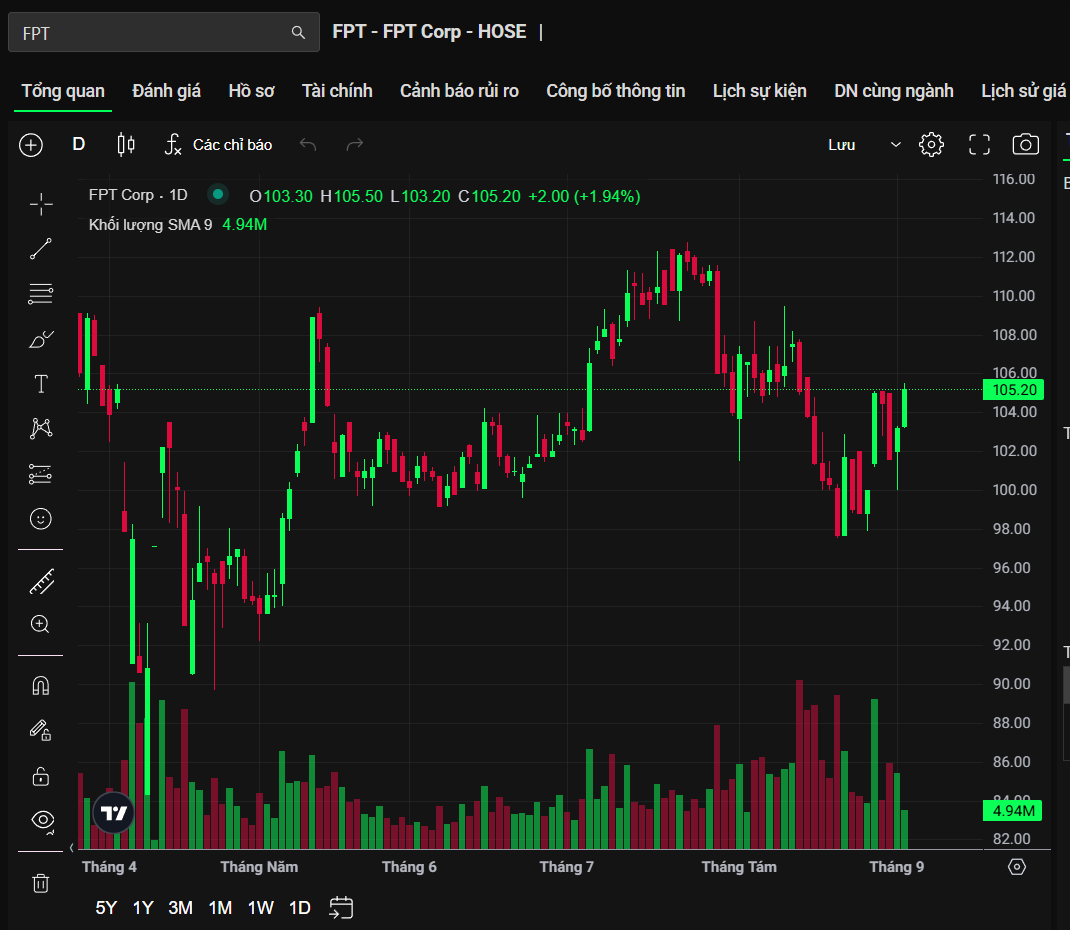Click the Tháng Tám time axis label
1070x930 pixels.
tap(739, 867)
